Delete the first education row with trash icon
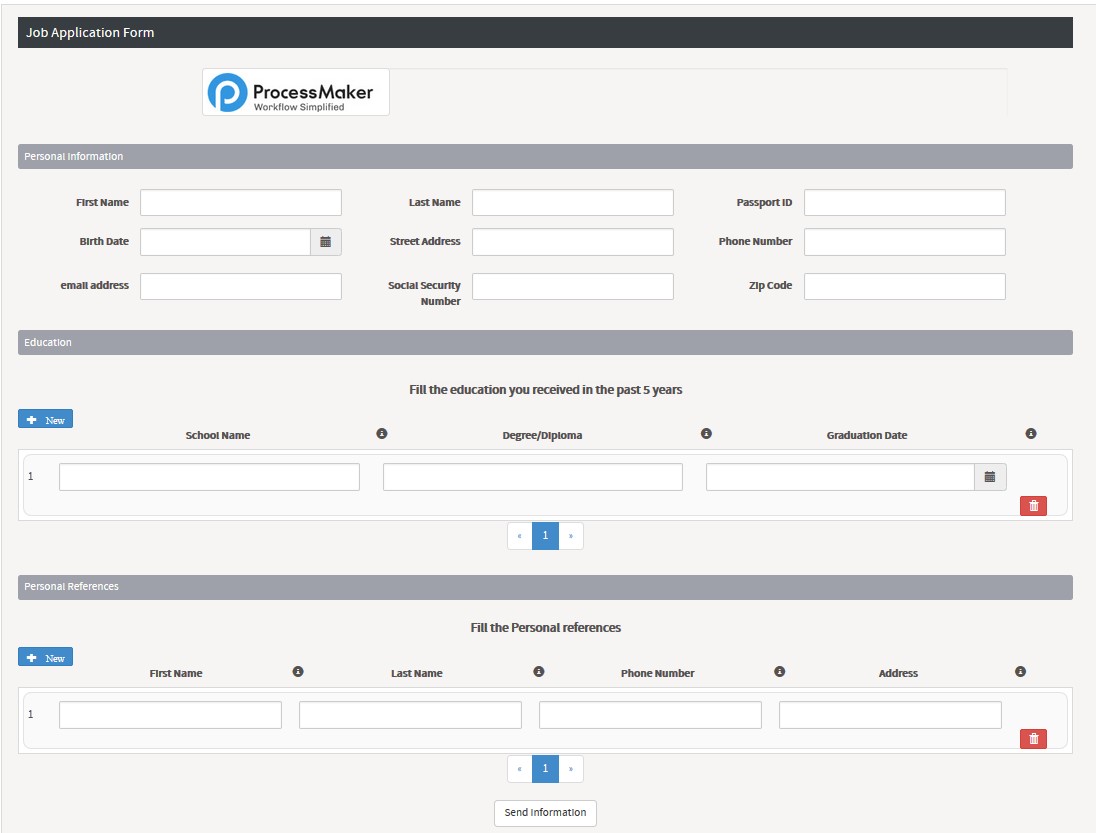 coord(1032,505)
